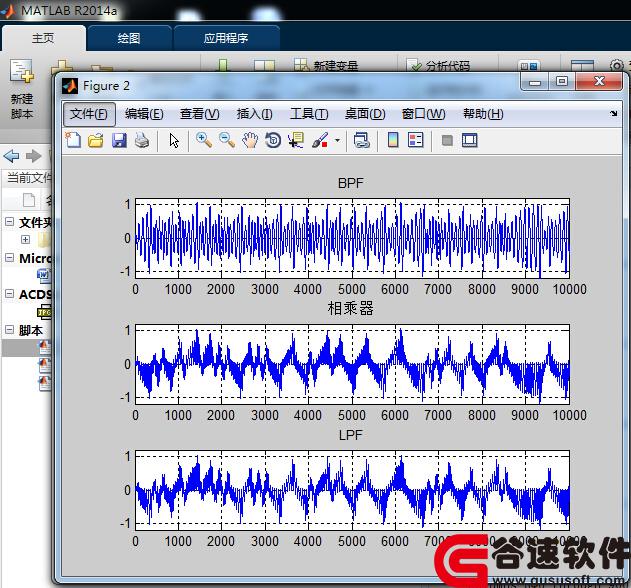
Task: Click the Hide Plot Tools icon
Action: [x=447, y=140]
